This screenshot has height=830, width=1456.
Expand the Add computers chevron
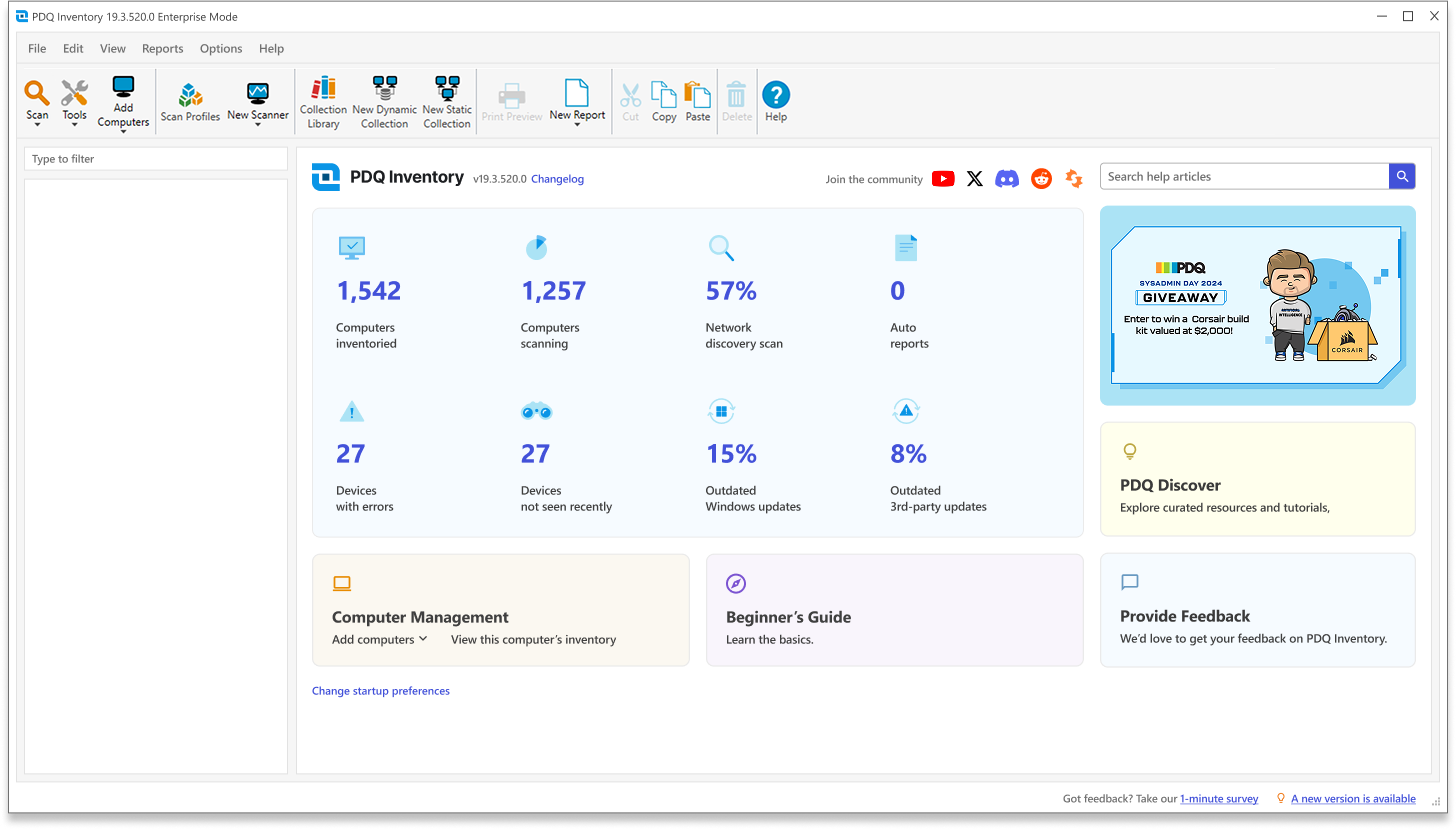click(423, 639)
